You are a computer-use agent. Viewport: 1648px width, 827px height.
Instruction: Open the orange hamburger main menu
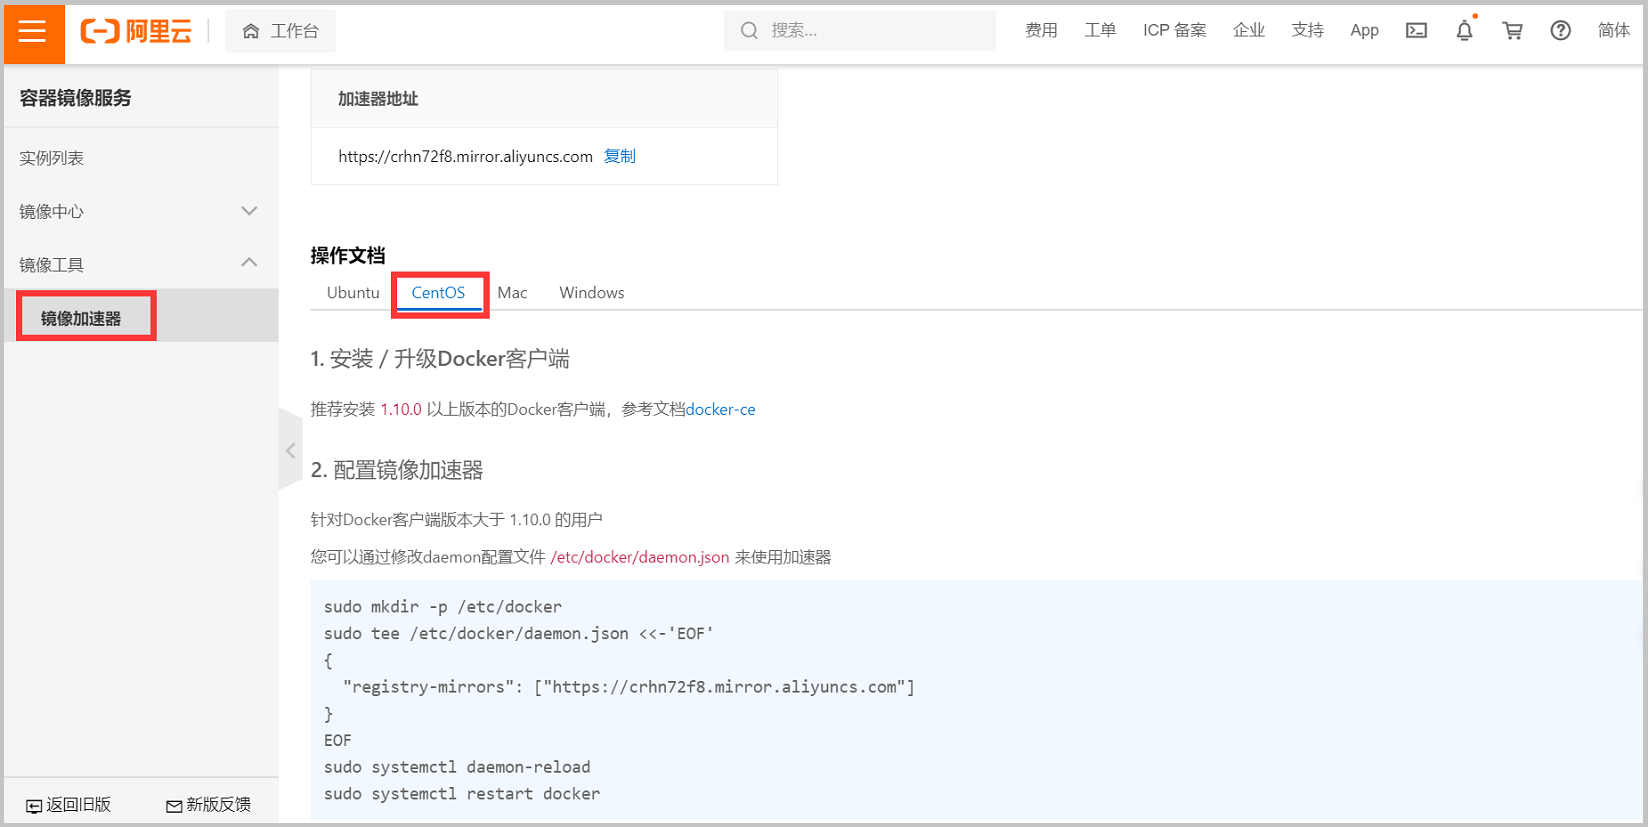coord(33,32)
